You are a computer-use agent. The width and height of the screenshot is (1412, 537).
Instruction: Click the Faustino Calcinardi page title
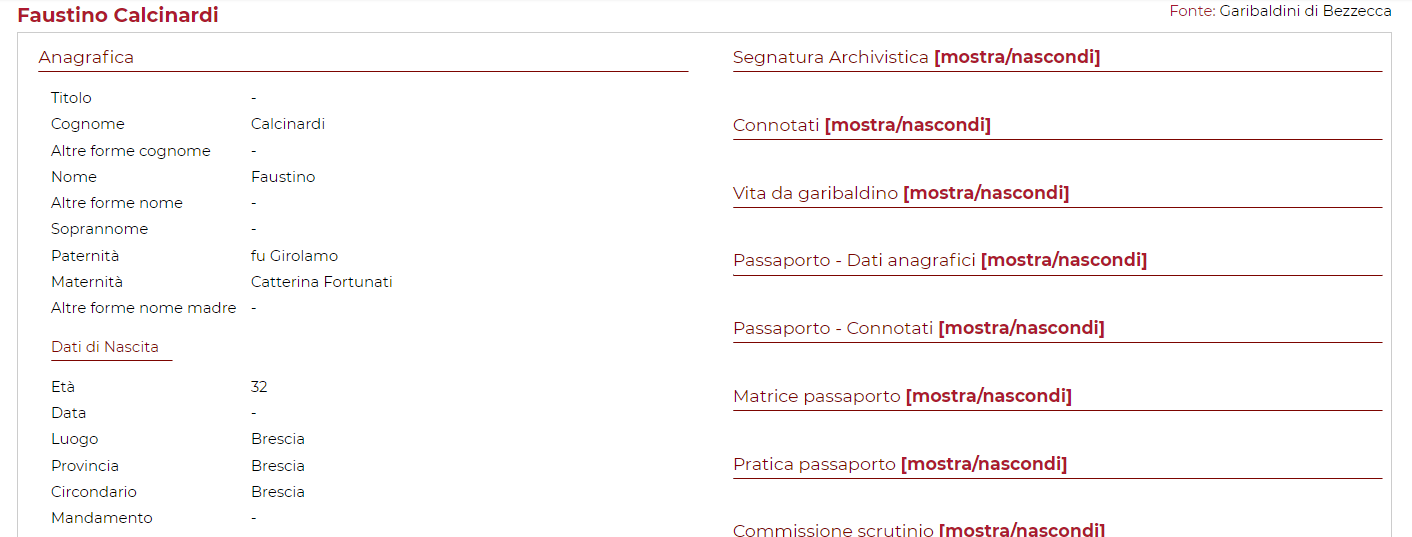[118, 15]
